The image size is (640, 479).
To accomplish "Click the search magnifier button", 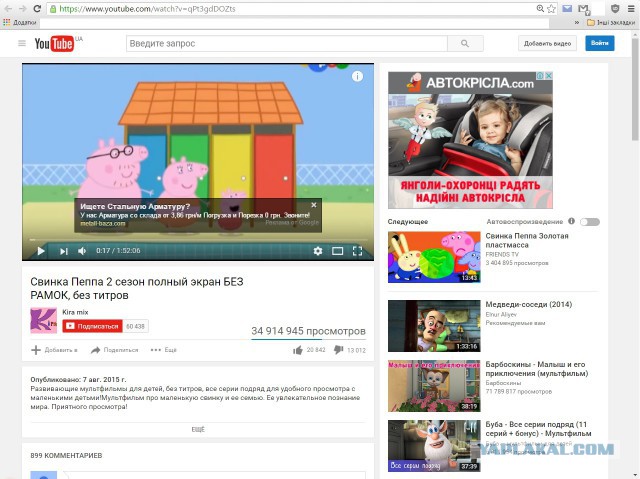I will click(465, 43).
